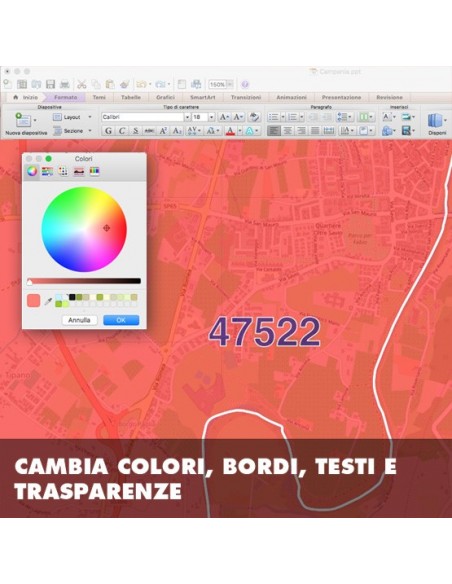The height and width of the screenshot is (584, 452).
Task: Open character spacing AV dropdown
Action: coord(194,131)
